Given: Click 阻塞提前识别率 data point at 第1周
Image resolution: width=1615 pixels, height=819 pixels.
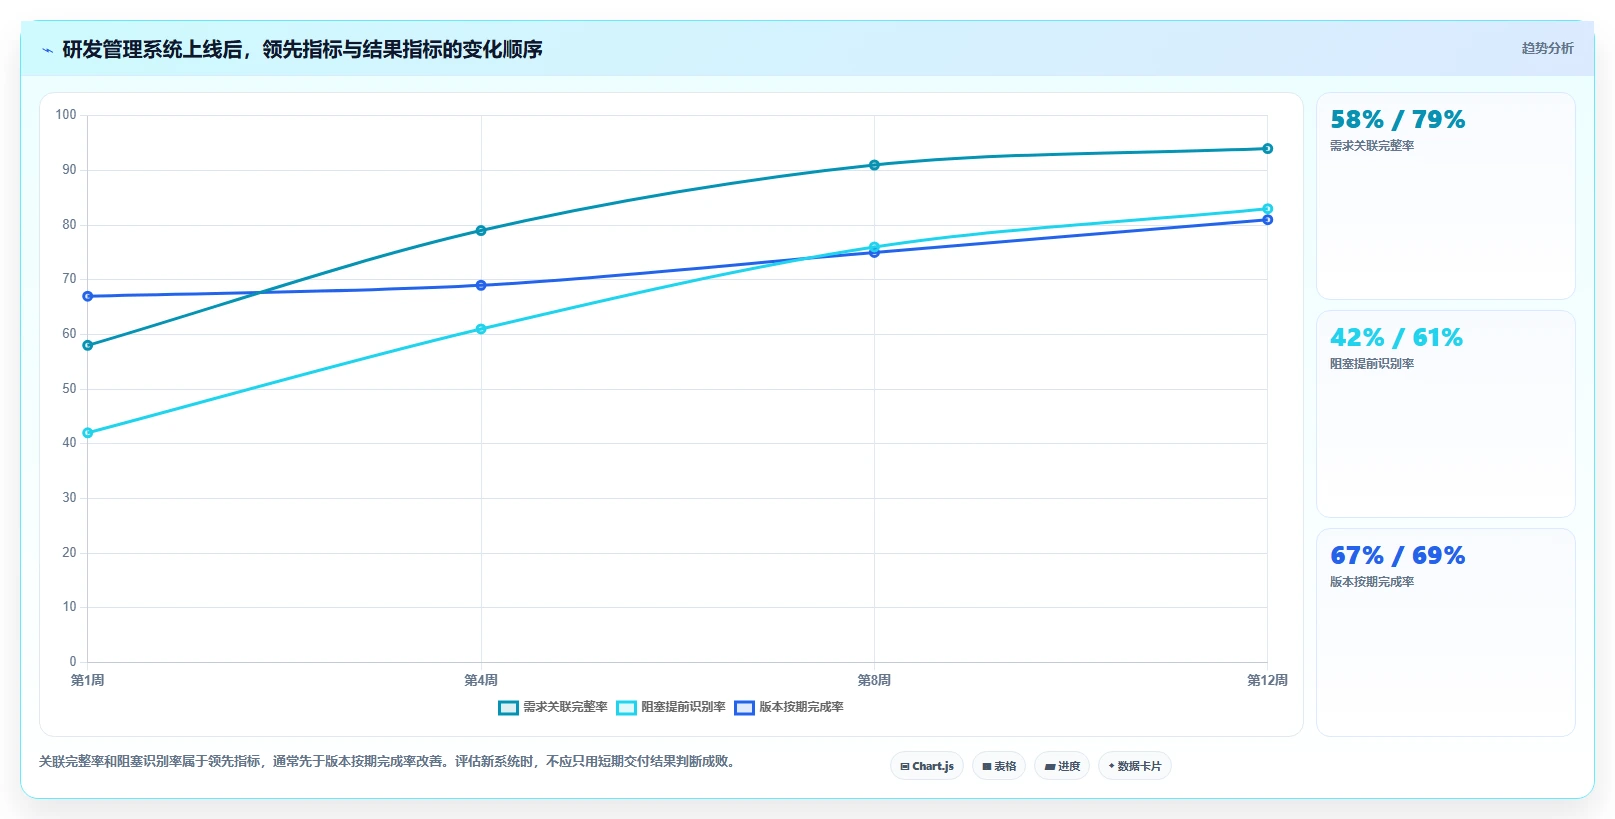Looking at the screenshot, I should coord(88,433).
